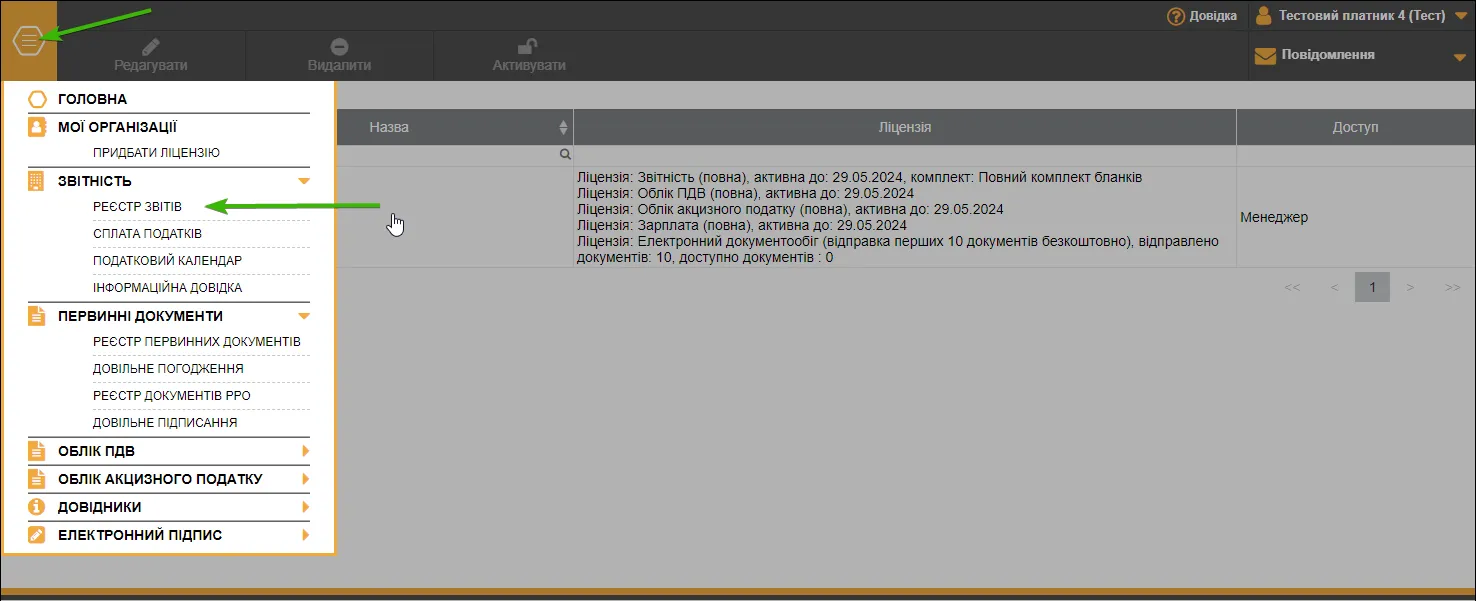Click the Редагувати pencil toolbar button

pos(151,55)
